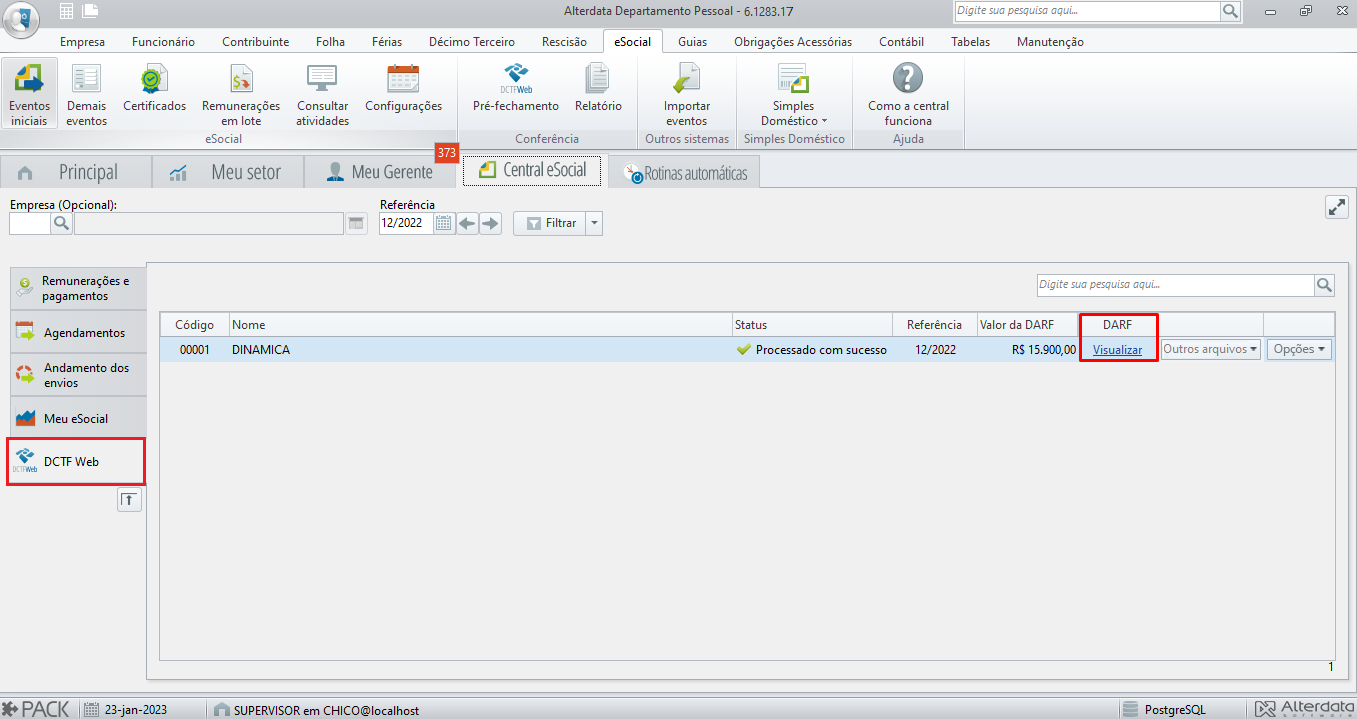Switch to the Meu setor tab
The height and width of the screenshot is (719, 1357).
click(227, 172)
